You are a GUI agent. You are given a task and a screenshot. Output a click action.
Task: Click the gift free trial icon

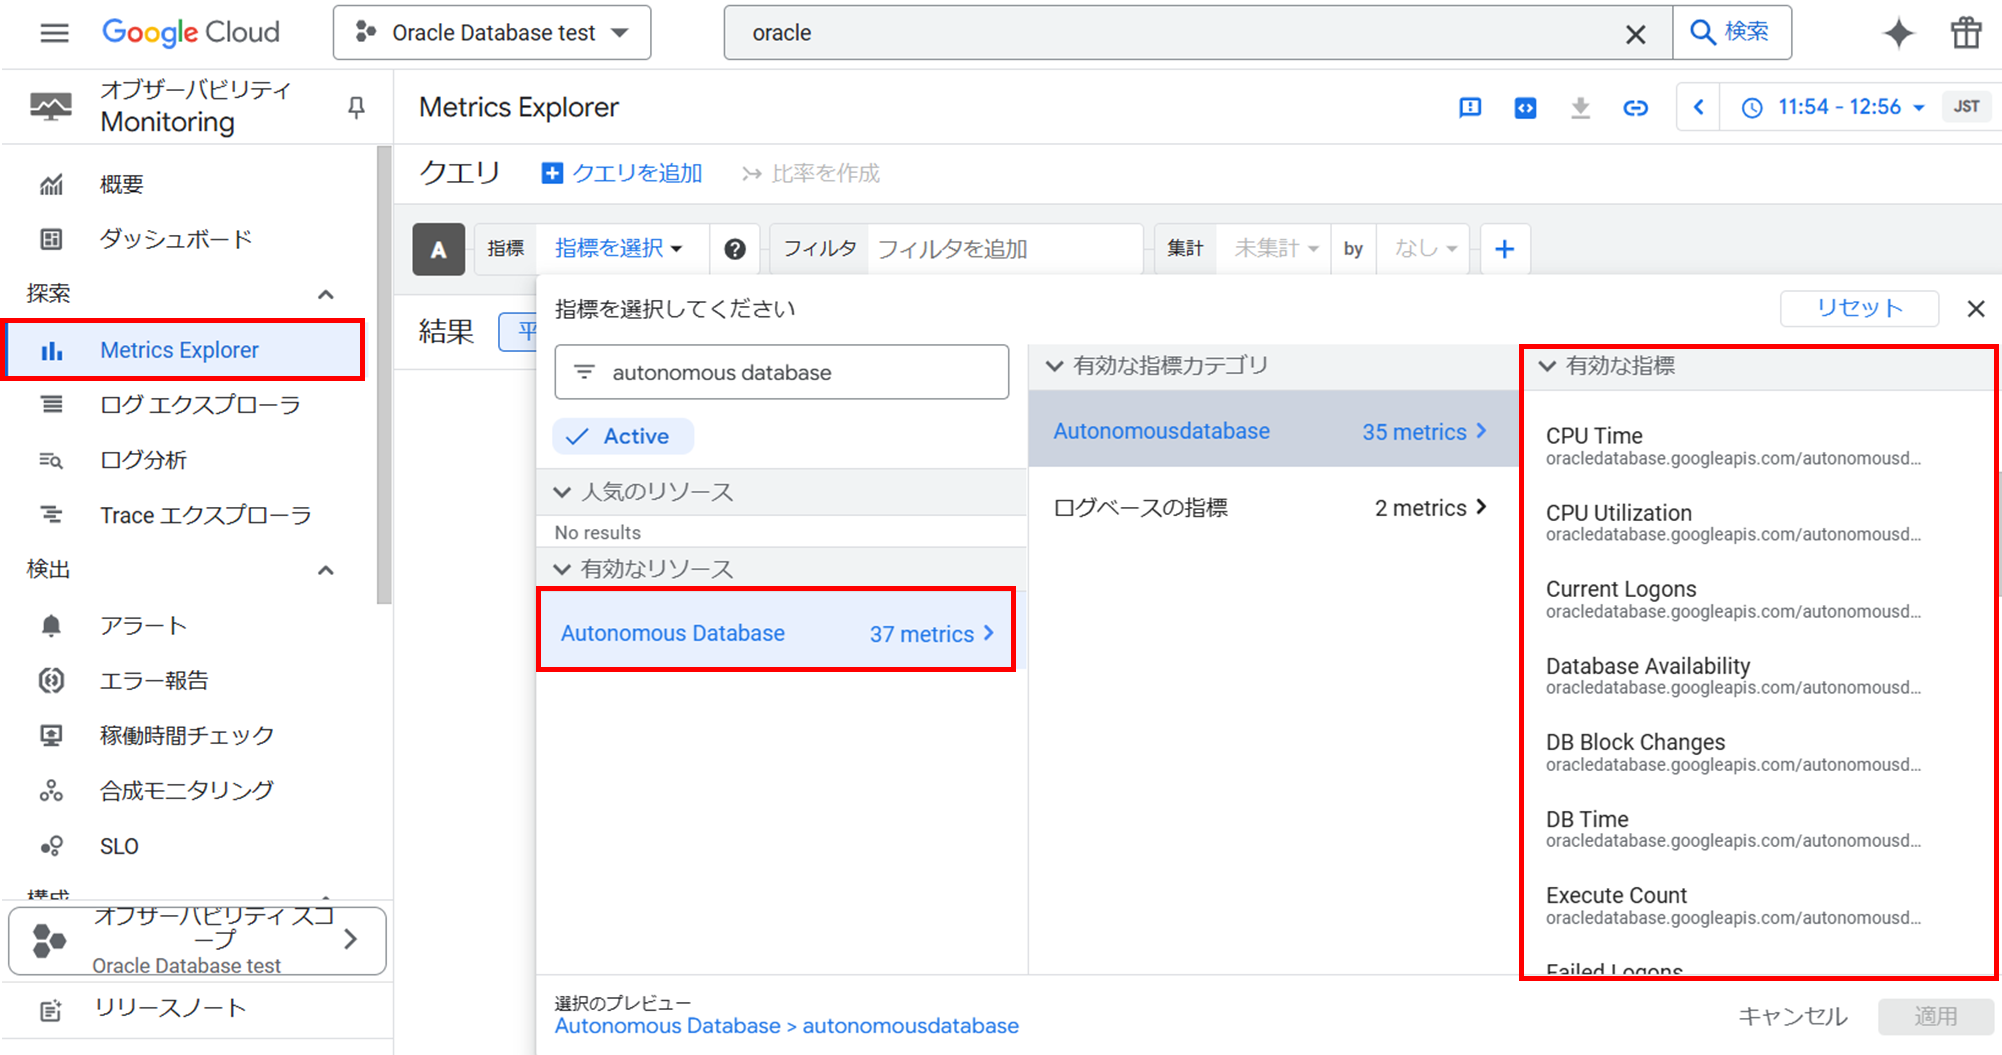pyautogui.click(x=1966, y=33)
